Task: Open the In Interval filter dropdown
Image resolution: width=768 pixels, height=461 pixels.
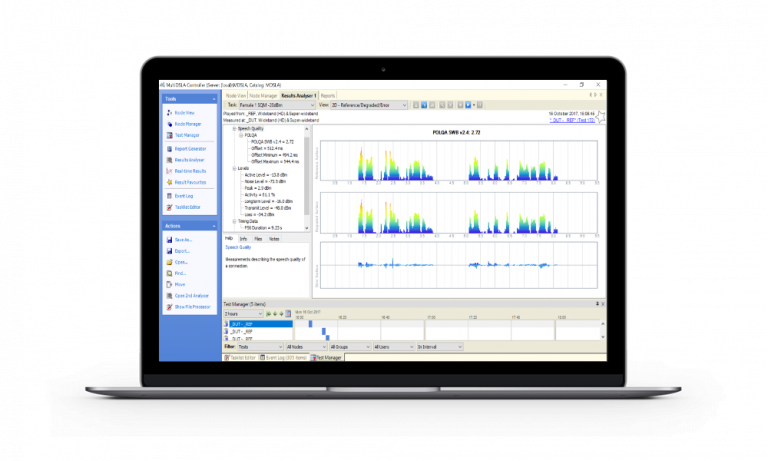Action: point(439,347)
